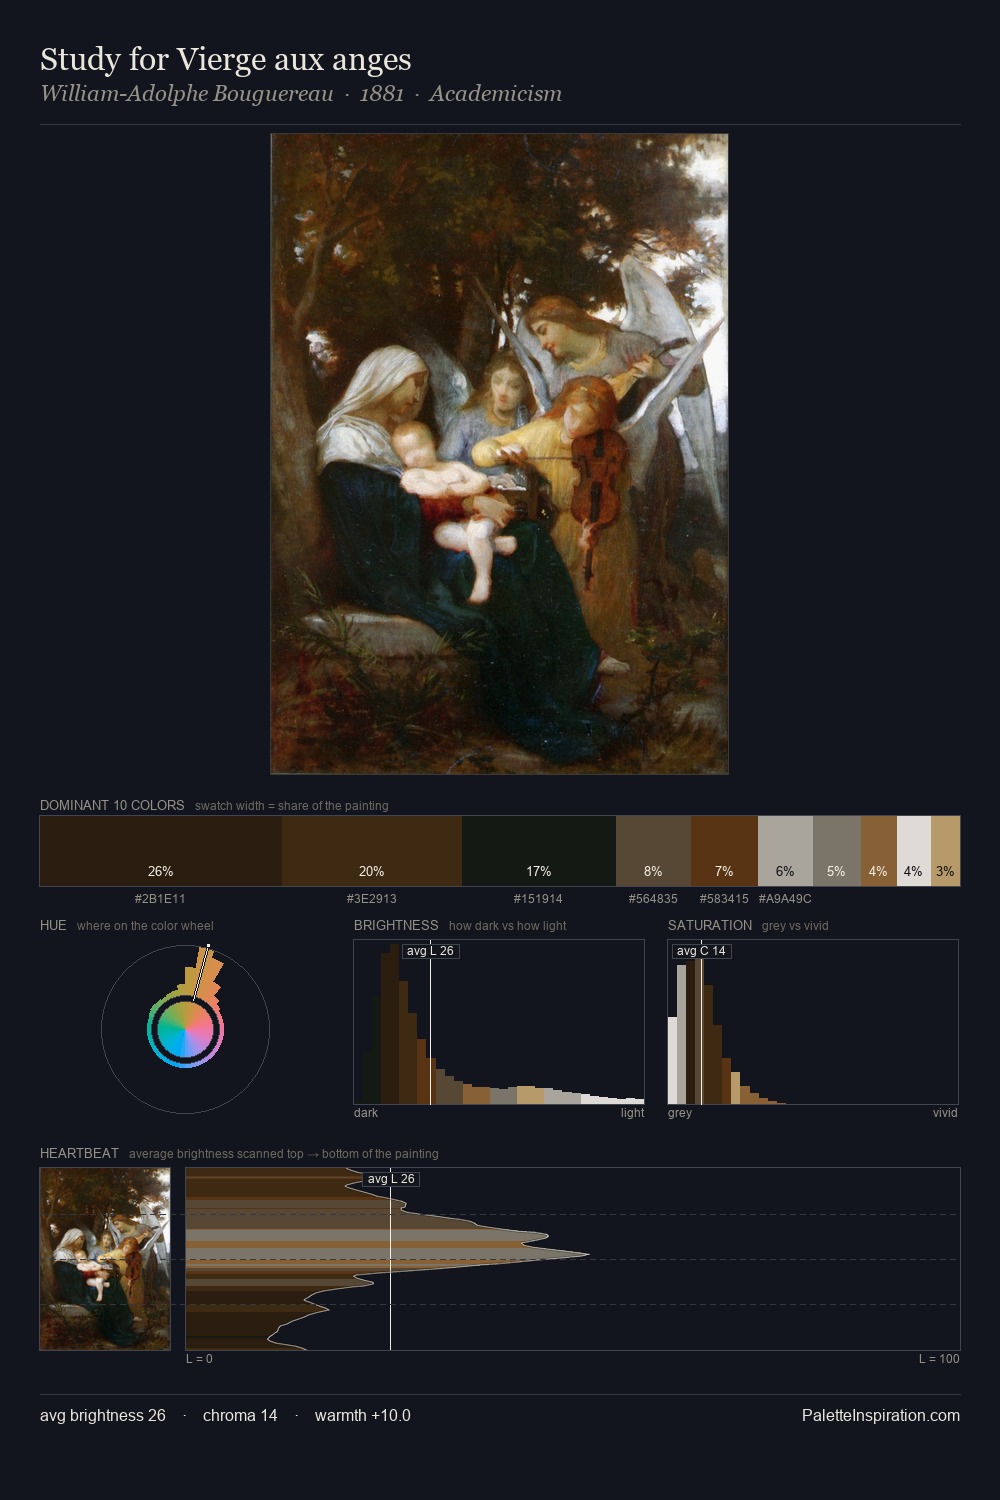Click hex code #3E2913
This screenshot has height=1500, width=1000.
372,899
